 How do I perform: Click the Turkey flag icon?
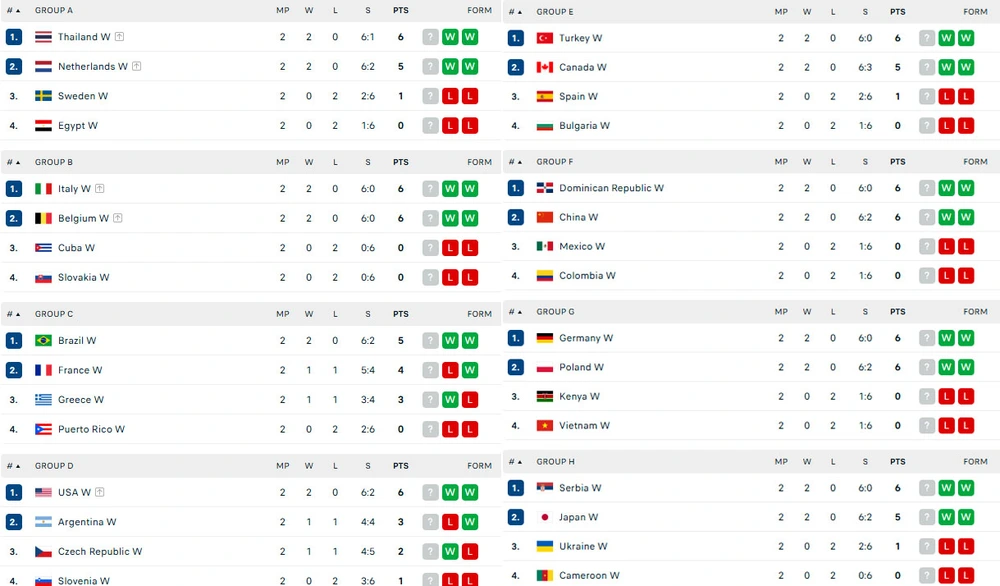[545, 38]
